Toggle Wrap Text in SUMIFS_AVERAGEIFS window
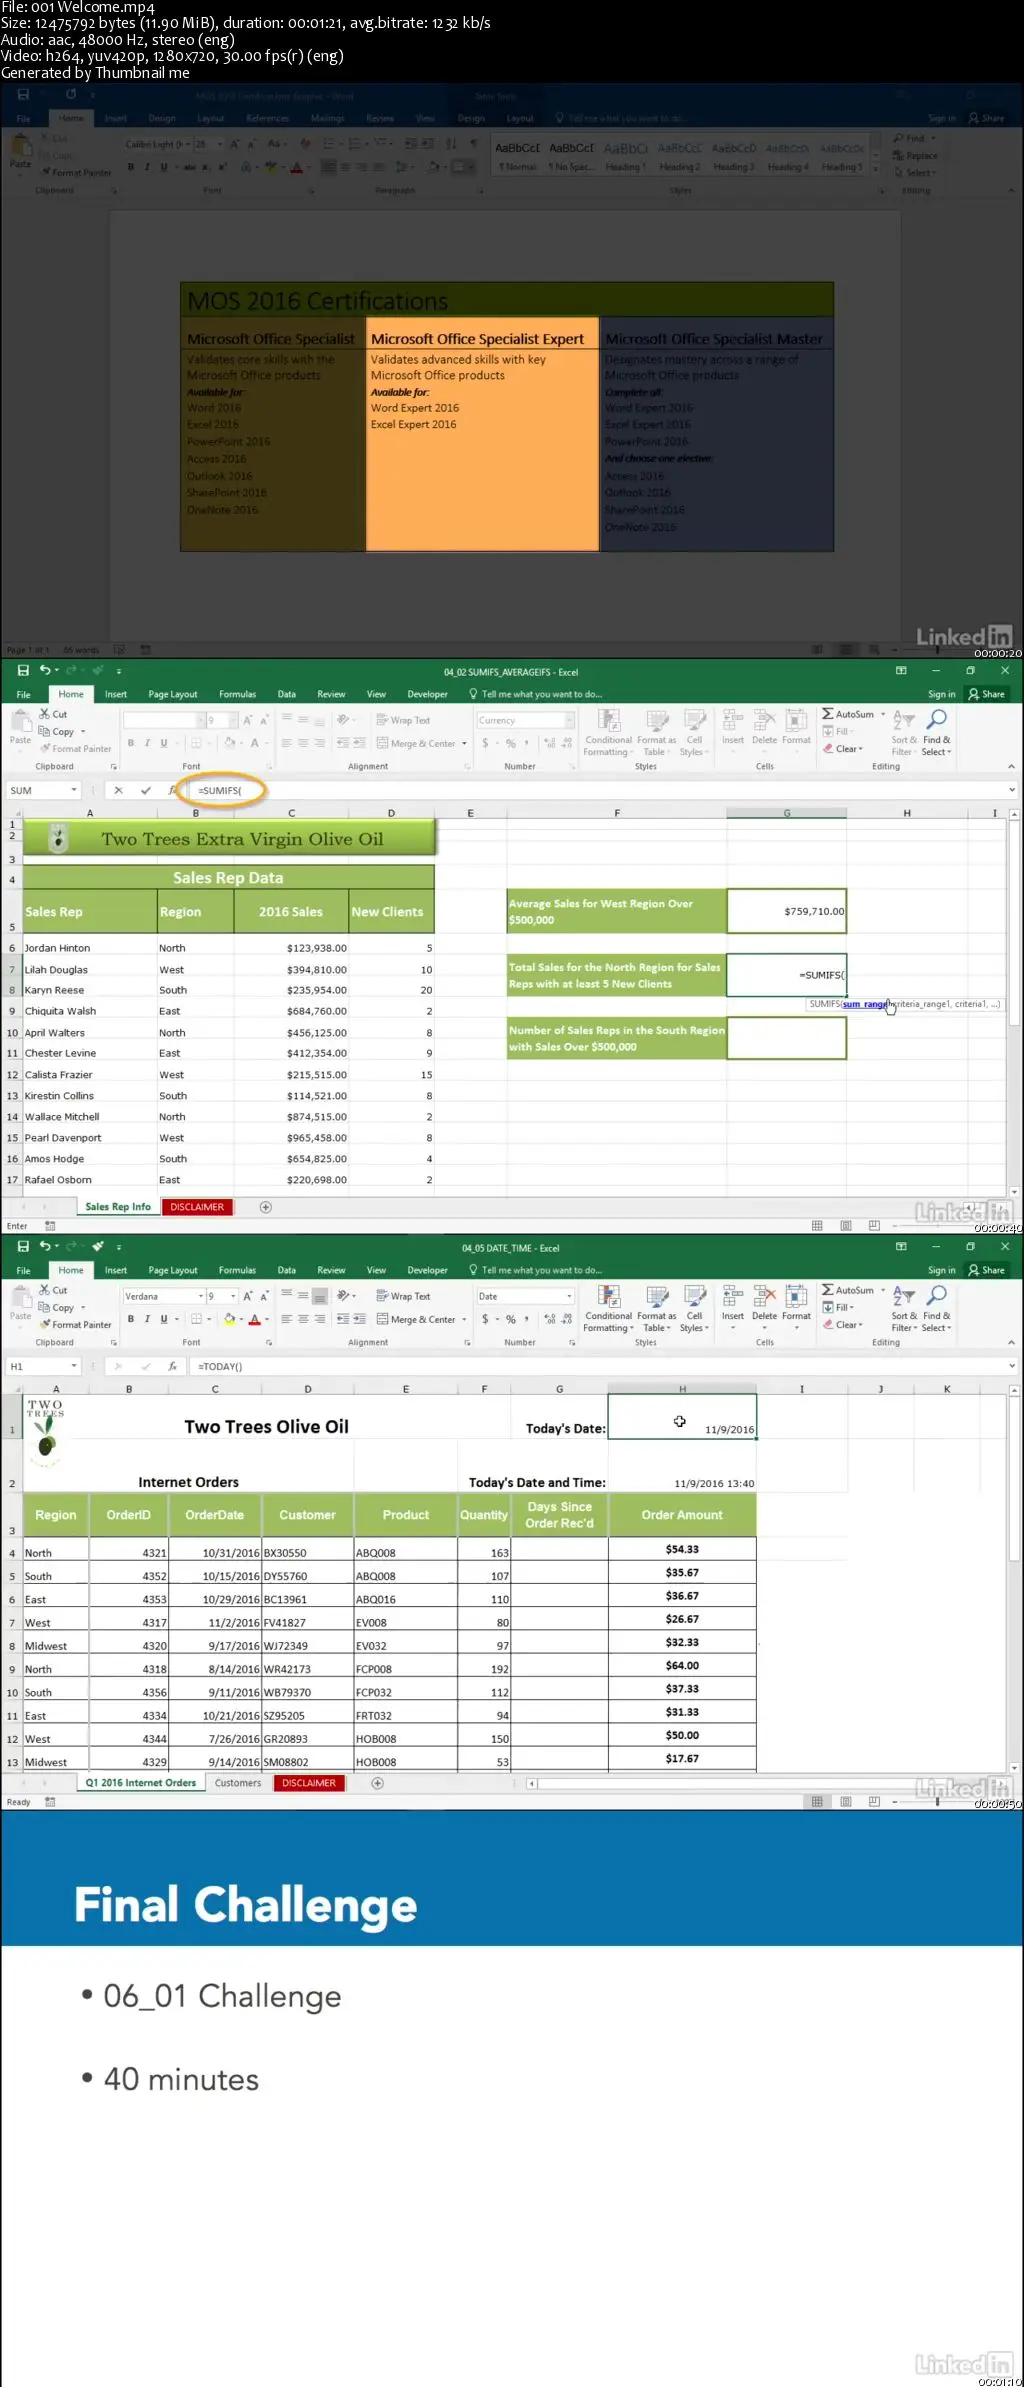This screenshot has height=2387, width=1024. tap(403, 720)
